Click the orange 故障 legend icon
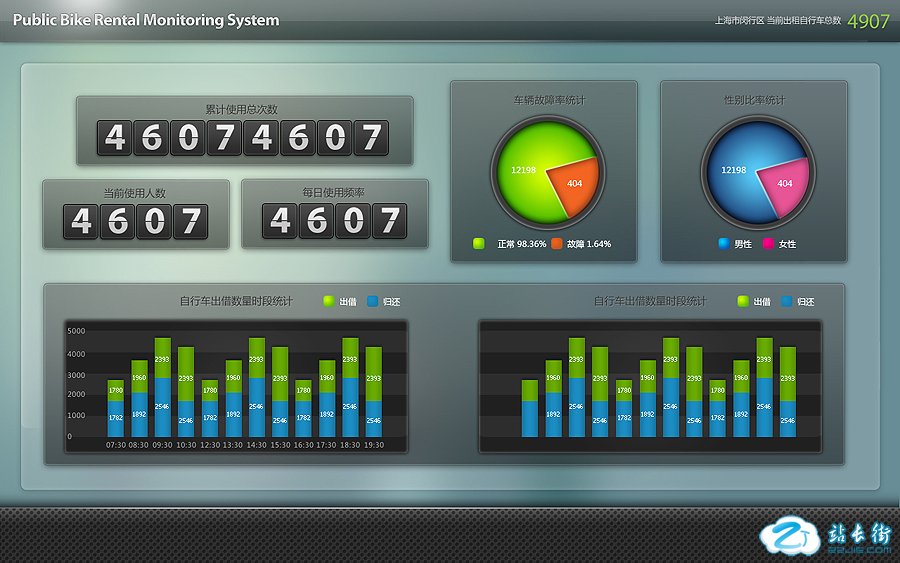 [x=557, y=243]
